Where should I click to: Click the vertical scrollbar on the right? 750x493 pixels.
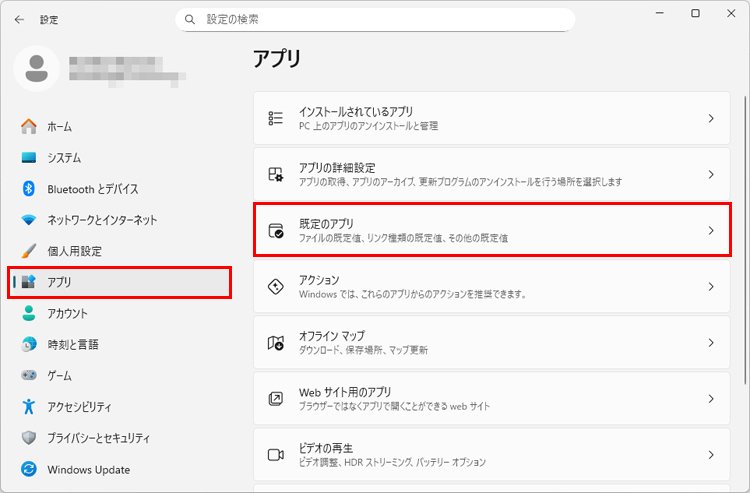pos(745,239)
